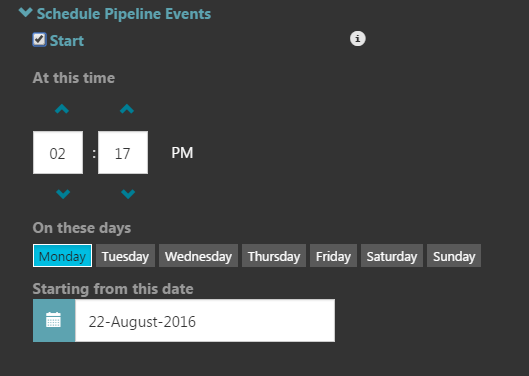Decrease the hour with down arrow

pyautogui.click(x=63, y=194)
